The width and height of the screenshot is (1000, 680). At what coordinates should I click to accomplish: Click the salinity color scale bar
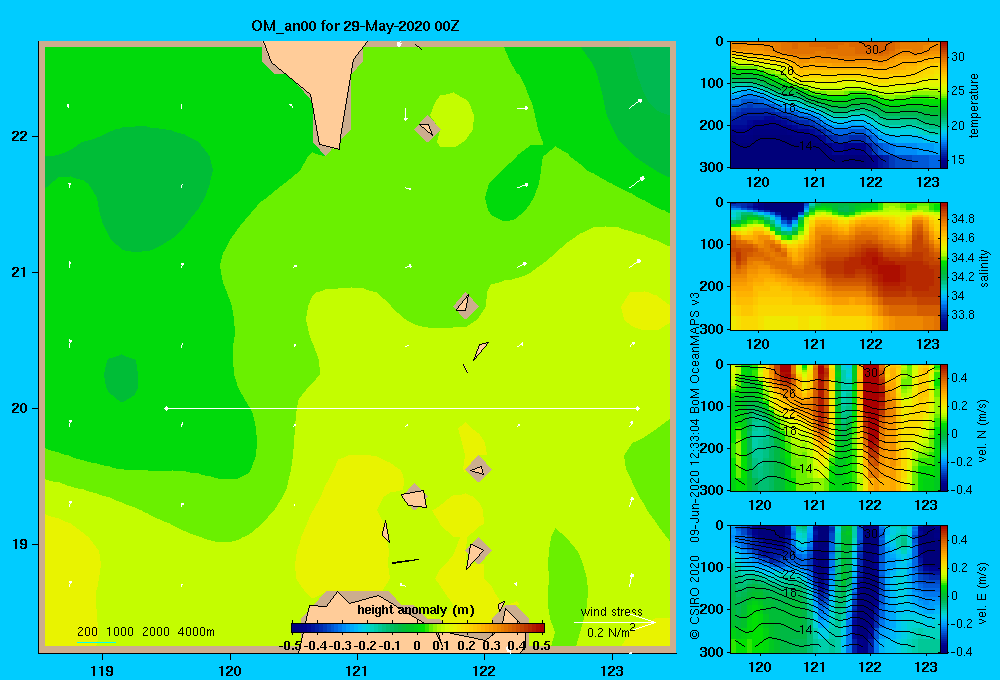944,266
